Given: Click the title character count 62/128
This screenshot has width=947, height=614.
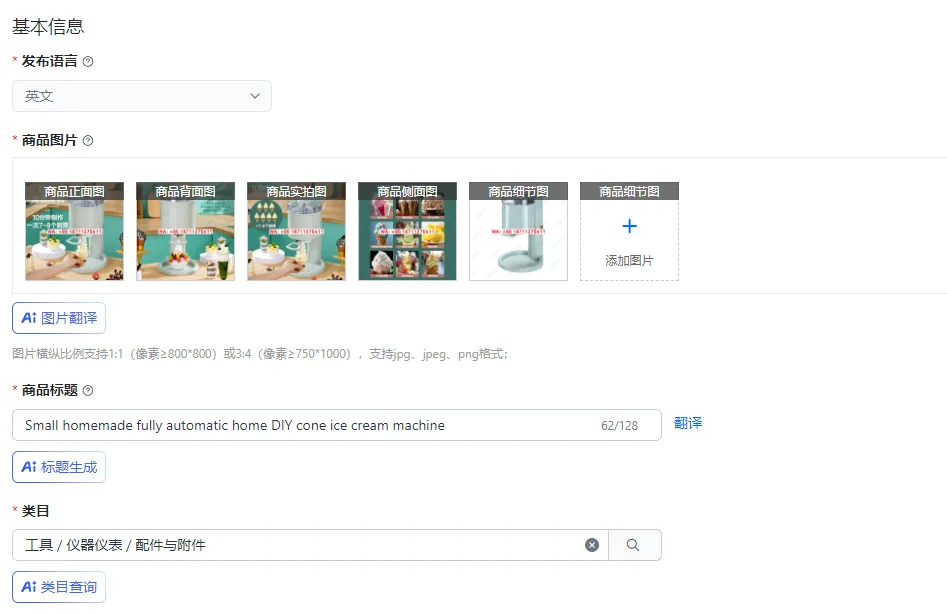Looking at the screenshot, I should coord(619,426).
